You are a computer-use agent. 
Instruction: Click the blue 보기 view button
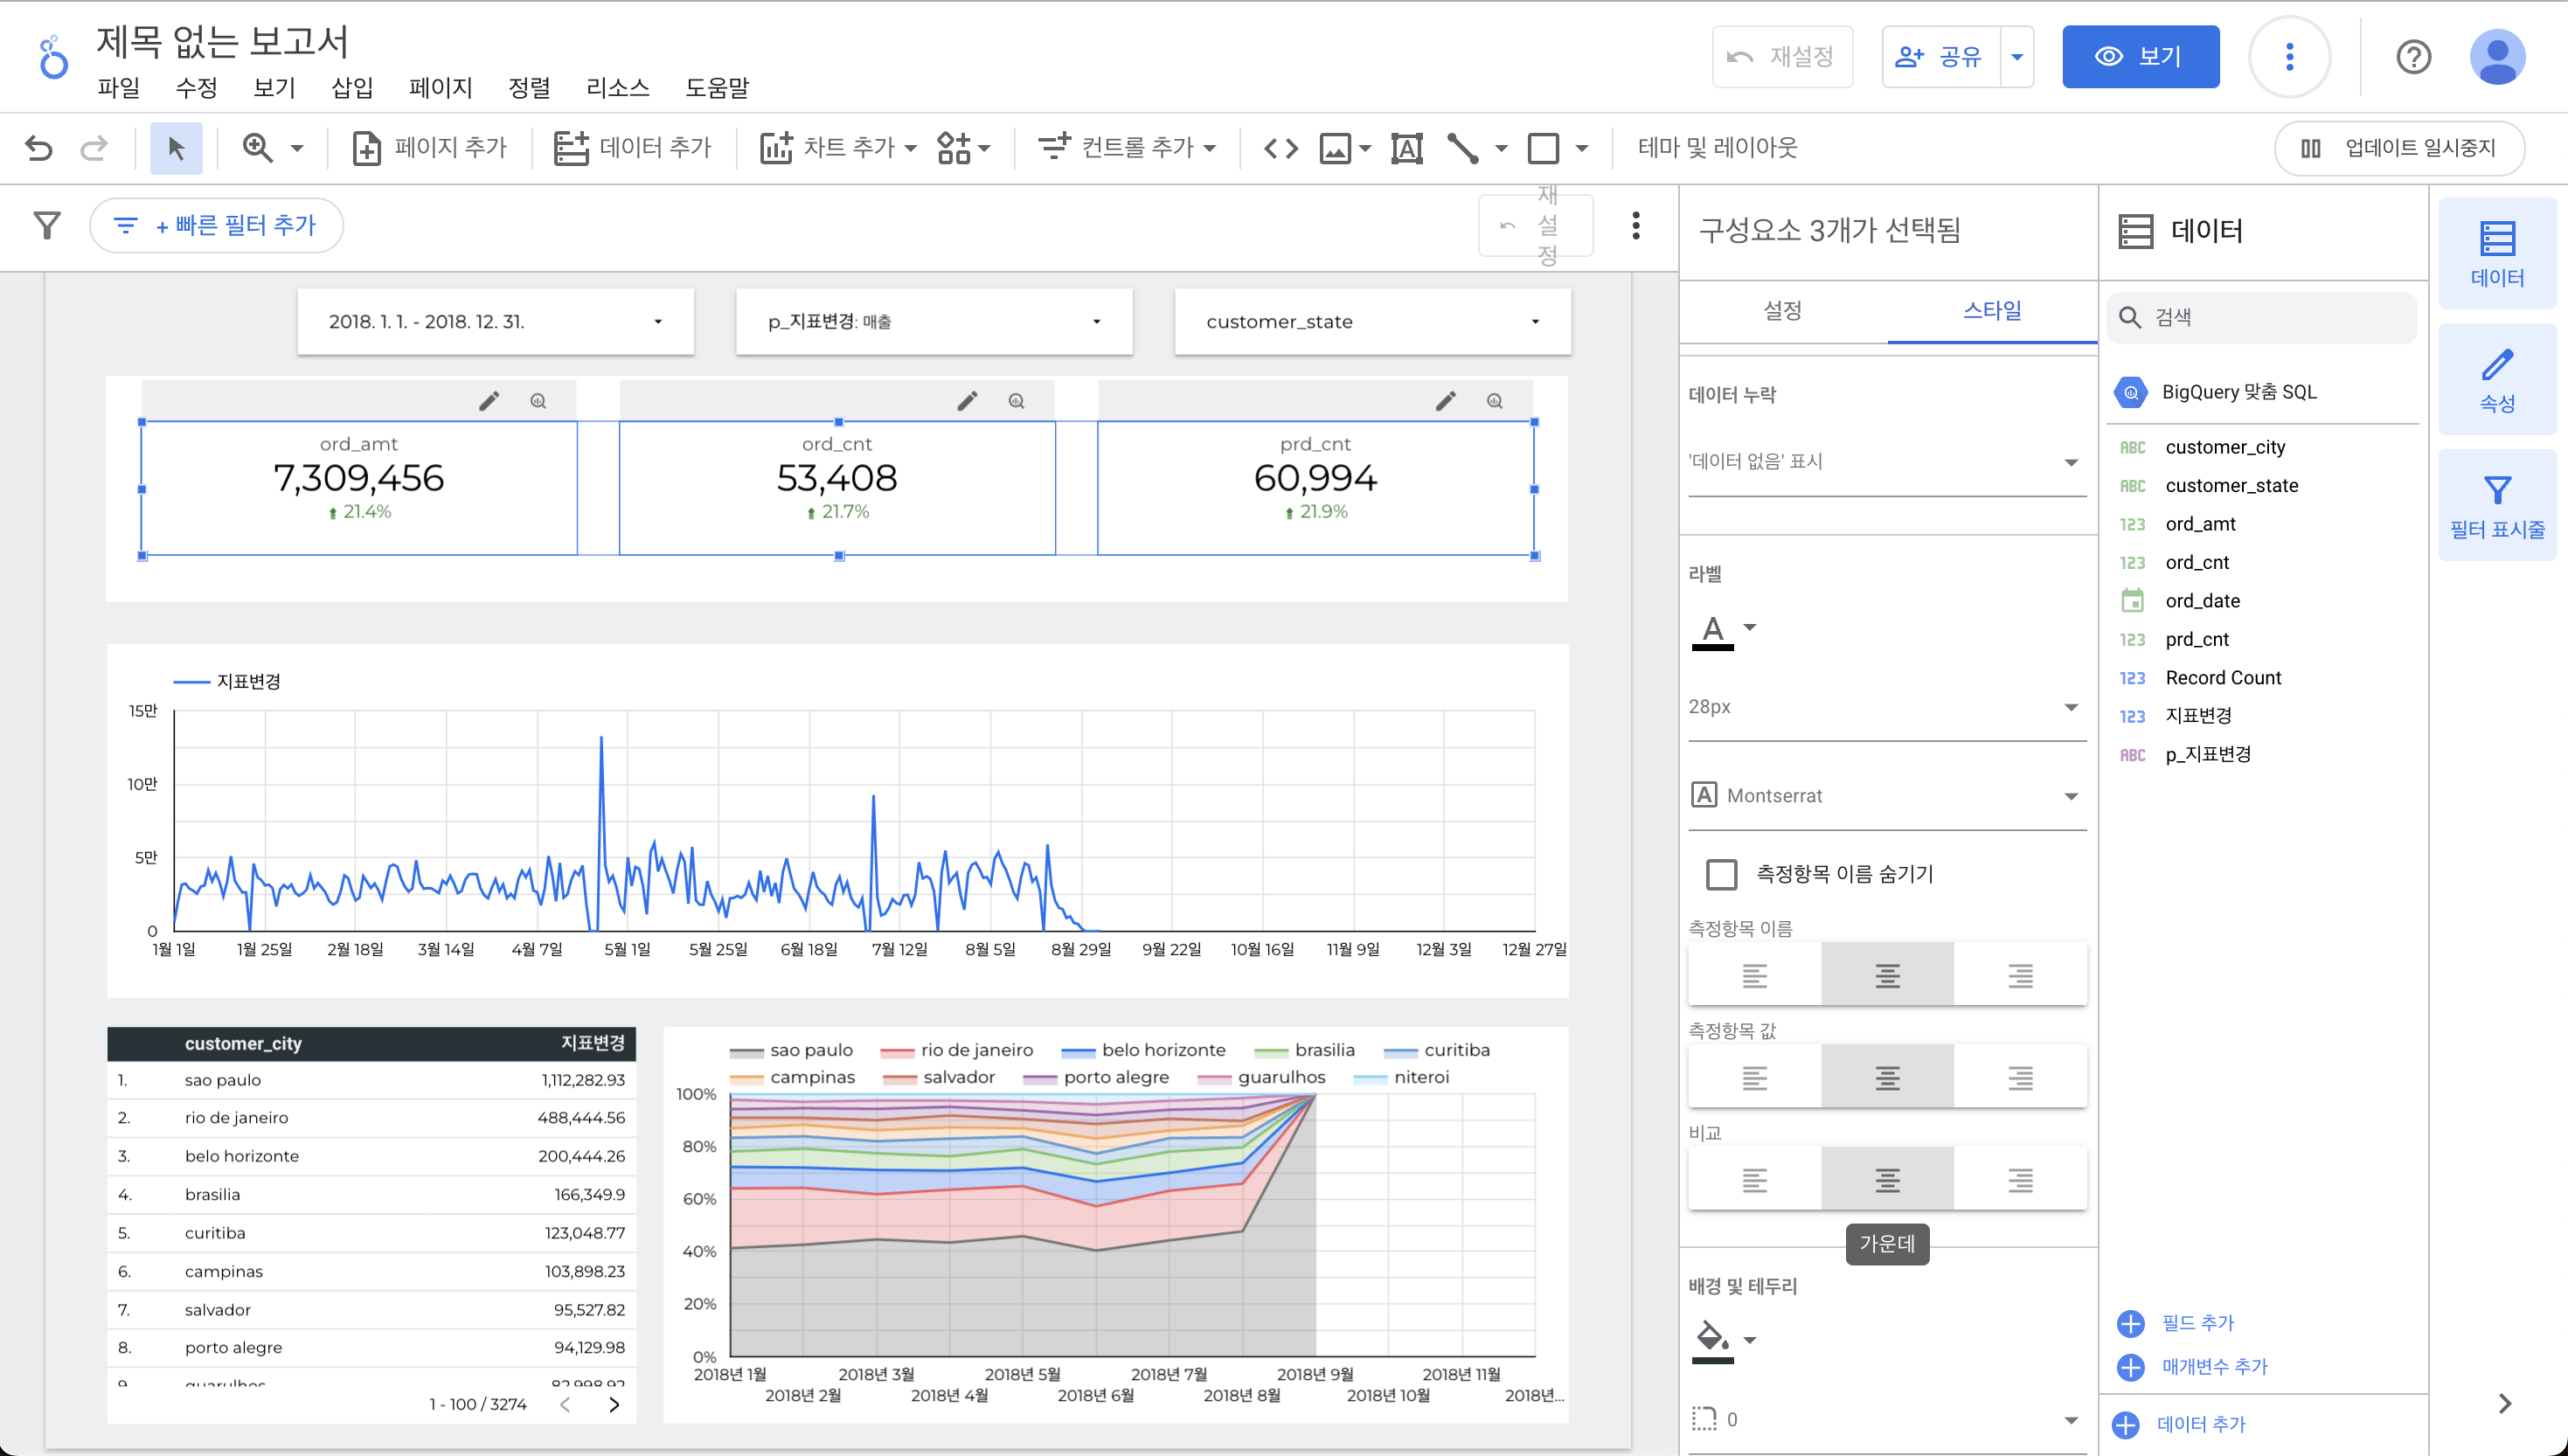click(2140, 57)
